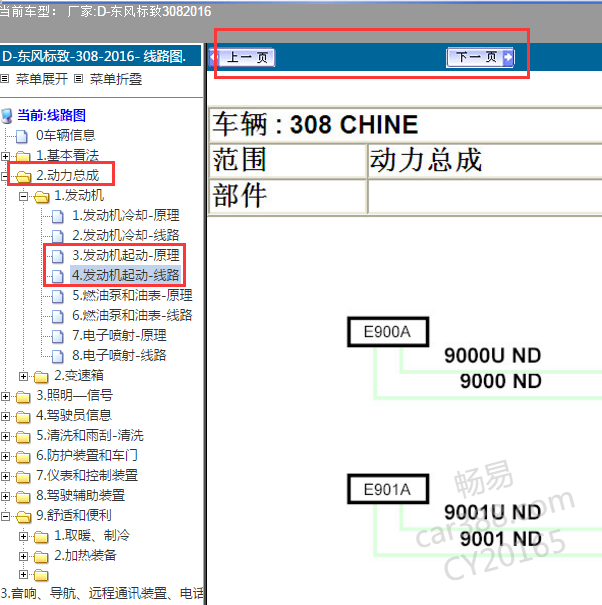602x605 pixels.
Task: Click 菜单折叠 to collapse all menus
Action: click(x=116, y=79)
